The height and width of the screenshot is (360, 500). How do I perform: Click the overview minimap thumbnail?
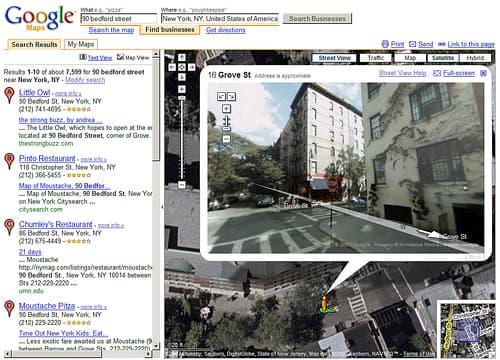(467, 330)
